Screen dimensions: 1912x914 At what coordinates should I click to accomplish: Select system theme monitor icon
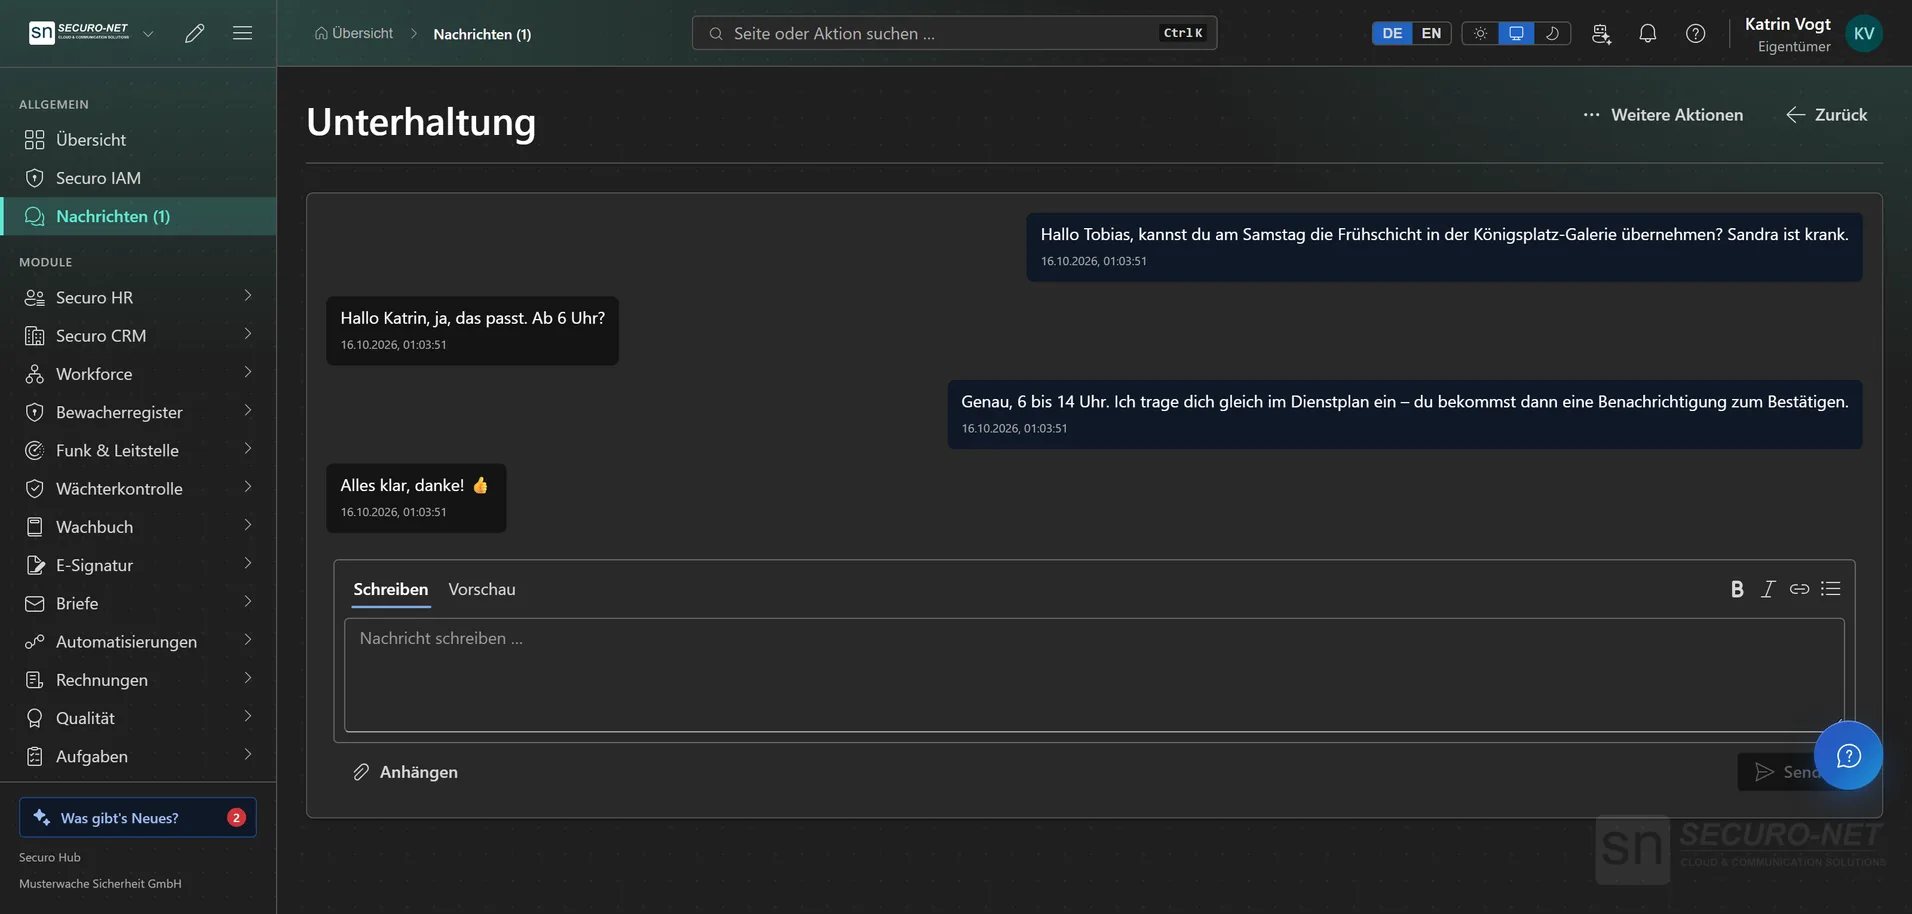coord(1516,33)
